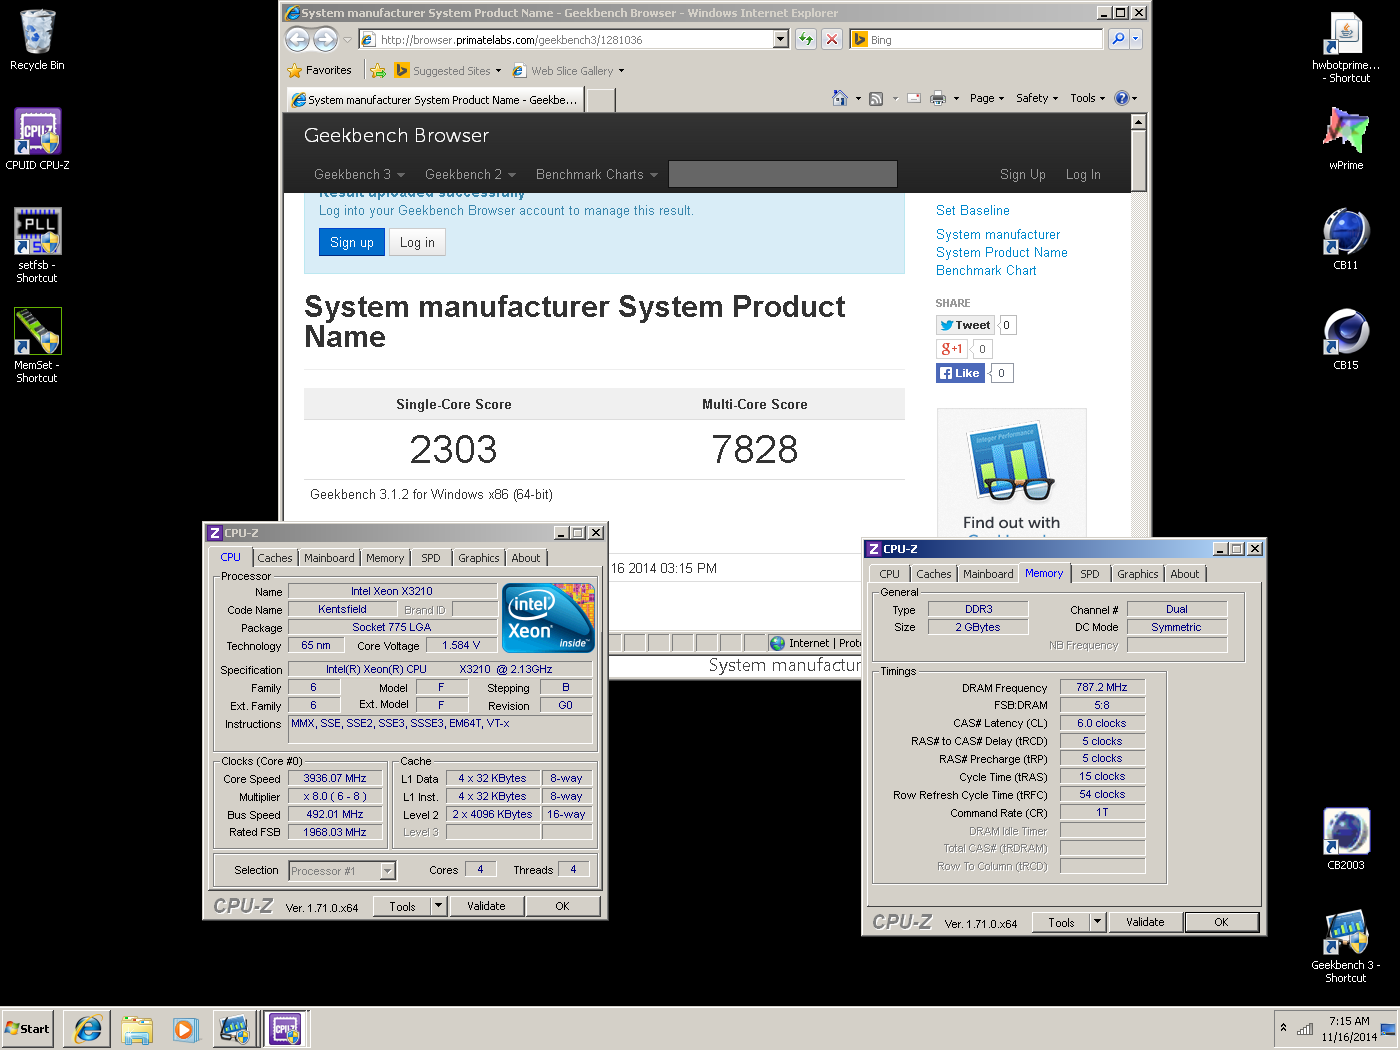Click the CPU-Z taskbar button
Screen dimensions: 1400x1050
(x=285, y=1029)
